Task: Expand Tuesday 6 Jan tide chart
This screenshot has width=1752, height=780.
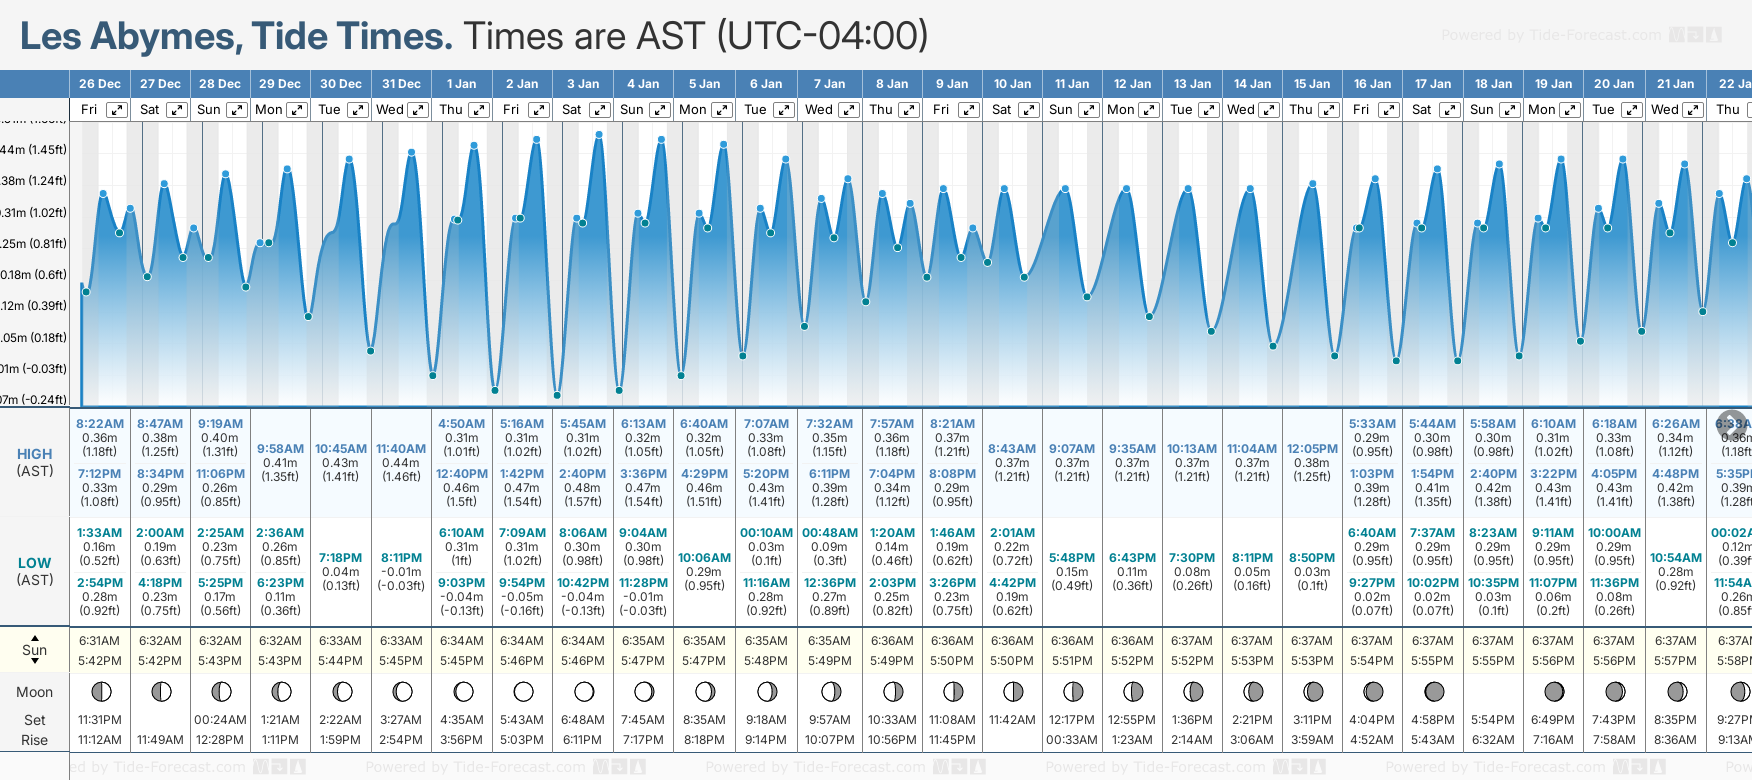Action: [784, 110]
